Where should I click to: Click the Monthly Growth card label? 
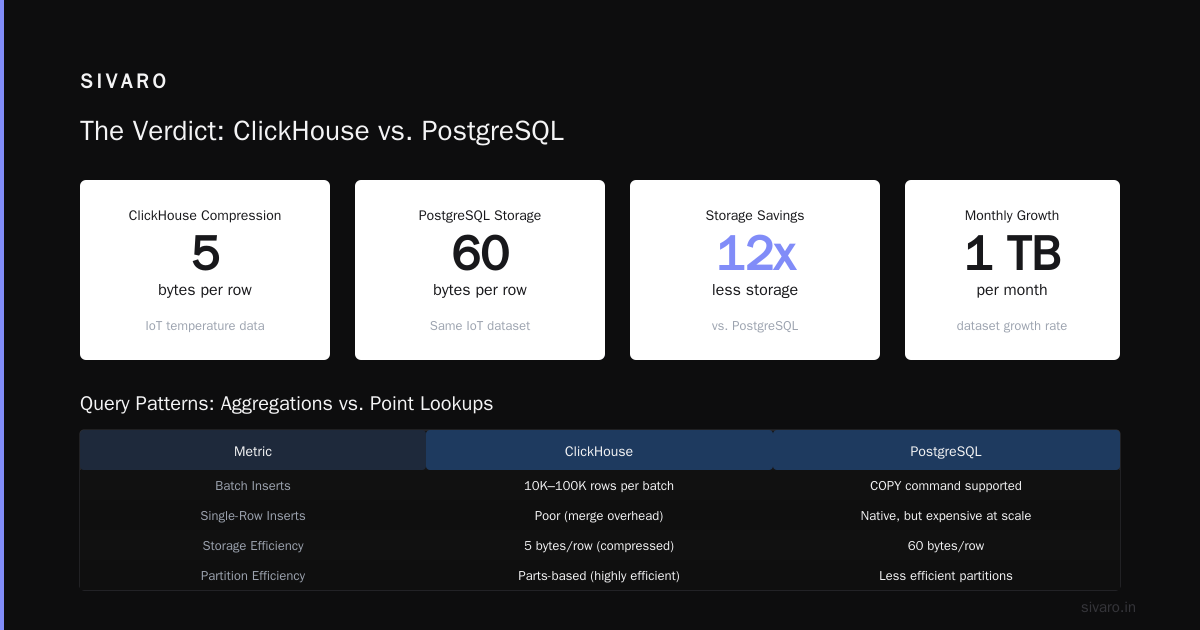[1012, 215]
